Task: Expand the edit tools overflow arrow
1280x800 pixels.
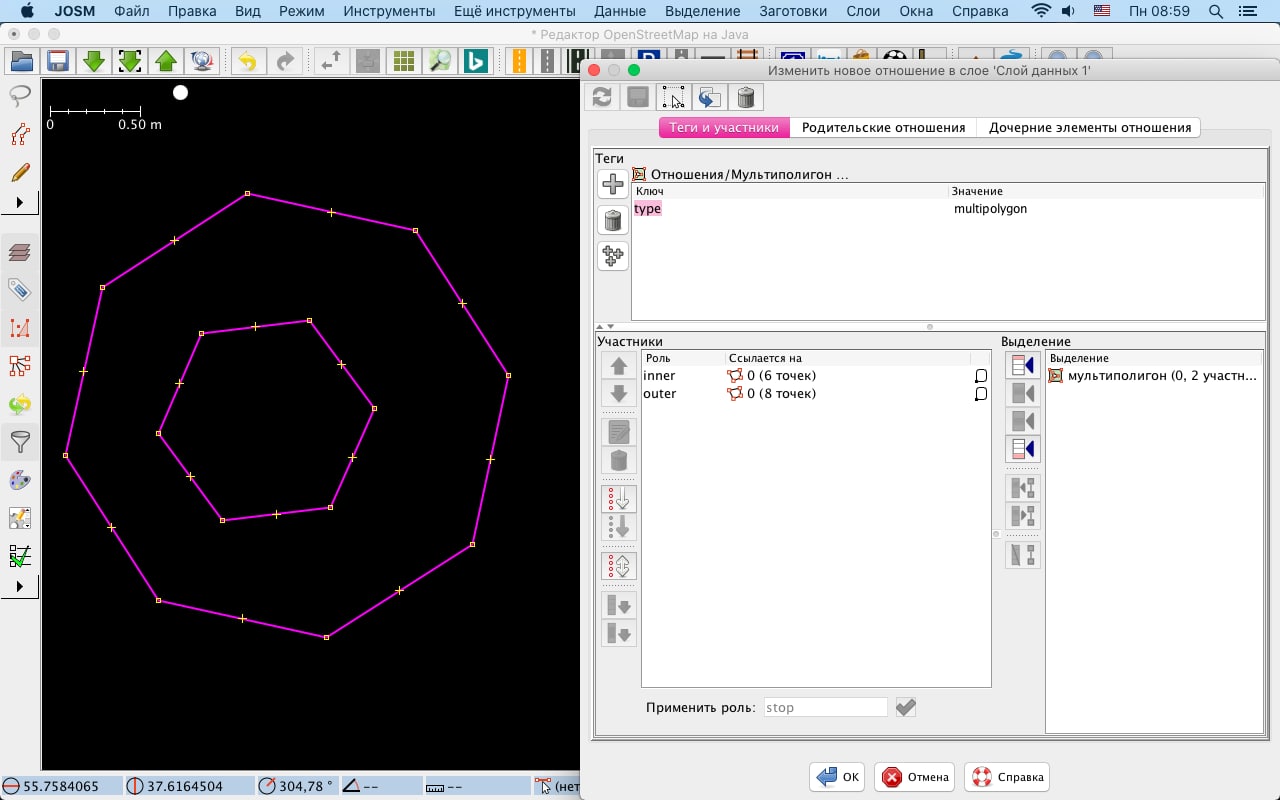Action: click(20, 203)
